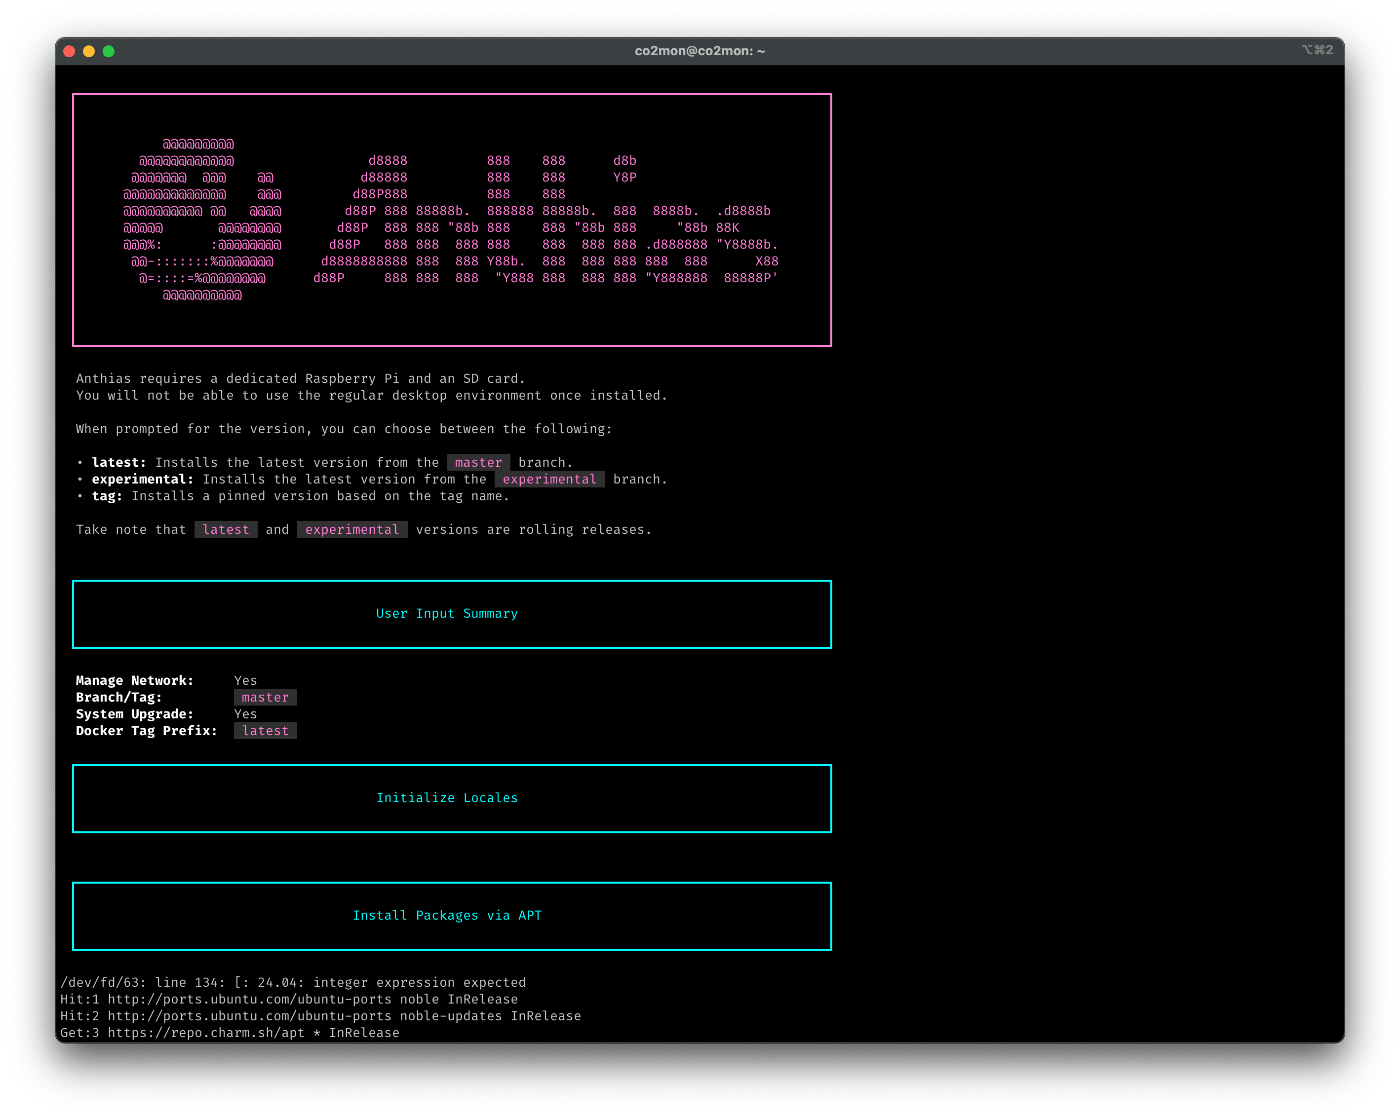1400x1116 pixels.
Task: Click the bold 'tag:' bullet label
Action: pos(107,496)
